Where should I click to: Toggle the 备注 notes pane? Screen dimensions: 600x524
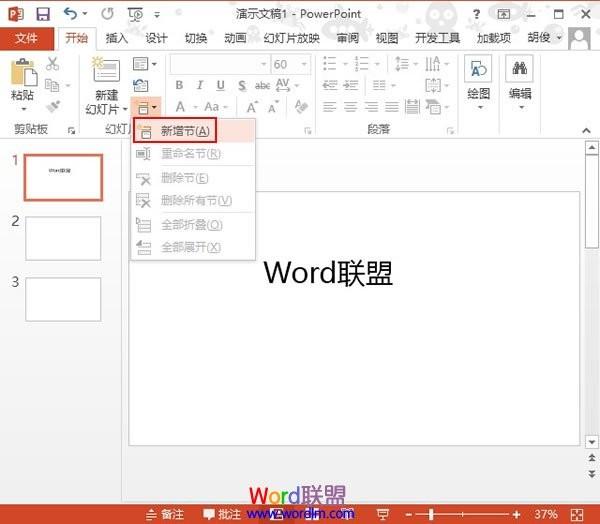[166, 514]
